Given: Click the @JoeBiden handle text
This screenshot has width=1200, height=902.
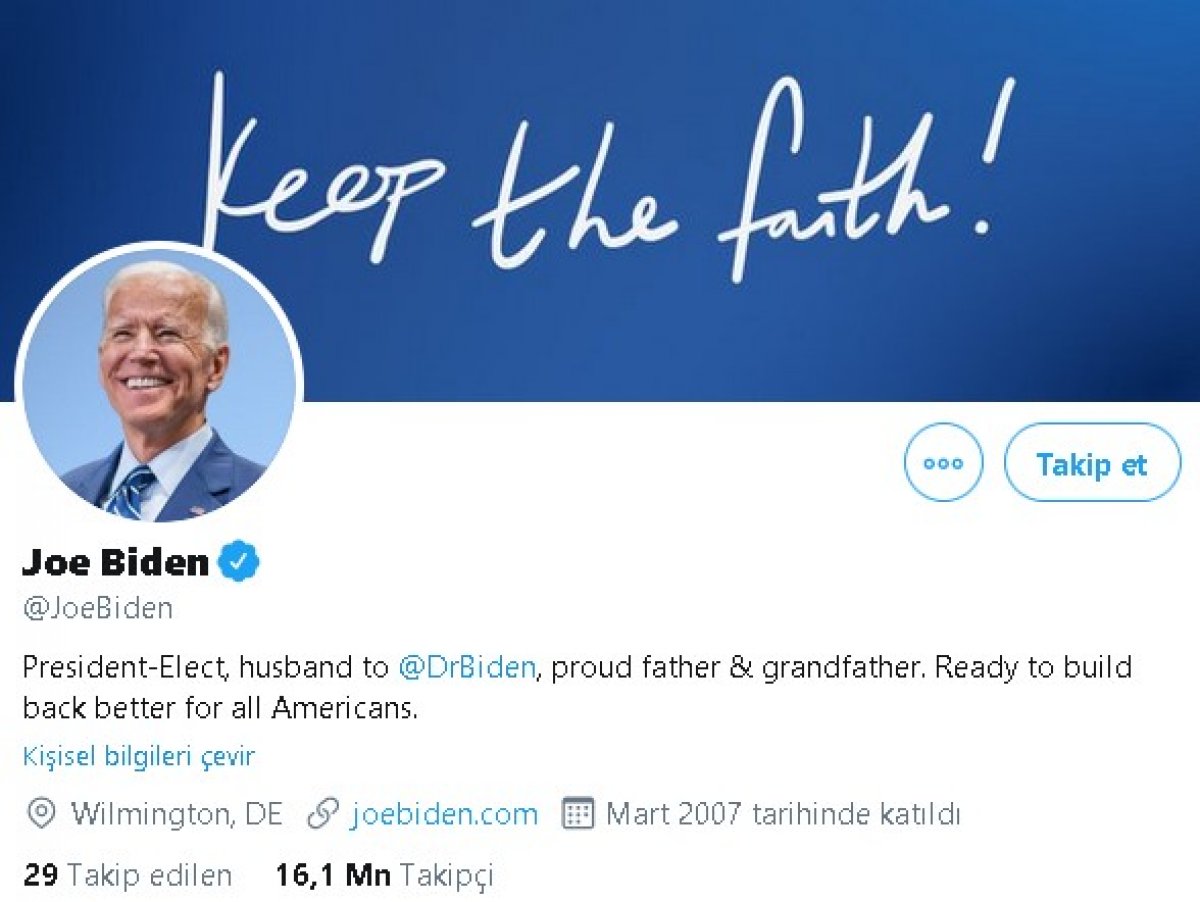Looking at the screenshot, I should 98,608.
